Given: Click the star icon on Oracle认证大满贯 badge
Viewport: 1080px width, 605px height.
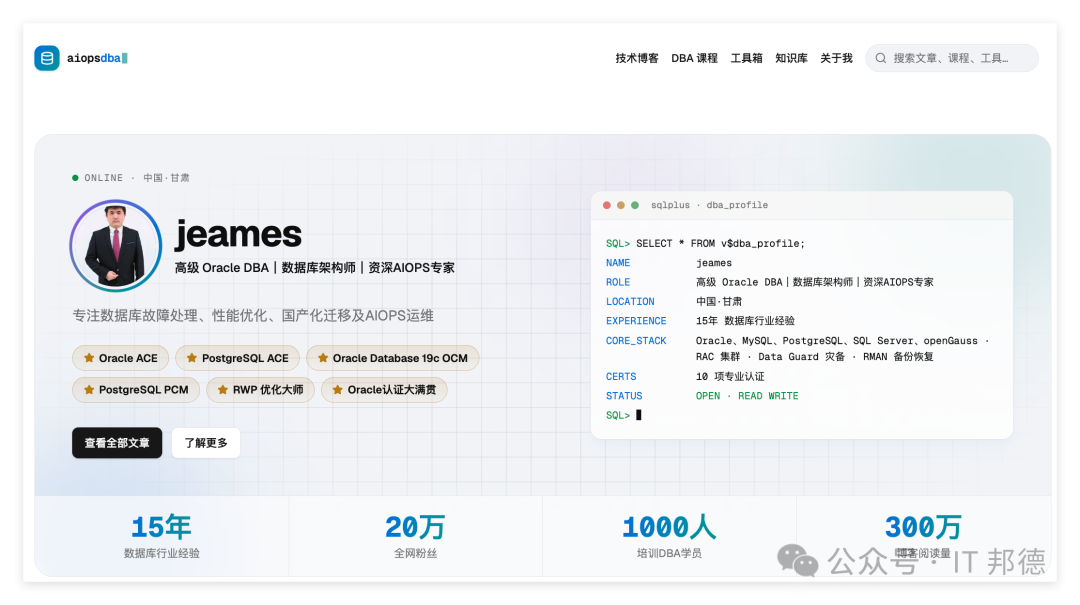Looking at the screenshot, I should point(338,389).
